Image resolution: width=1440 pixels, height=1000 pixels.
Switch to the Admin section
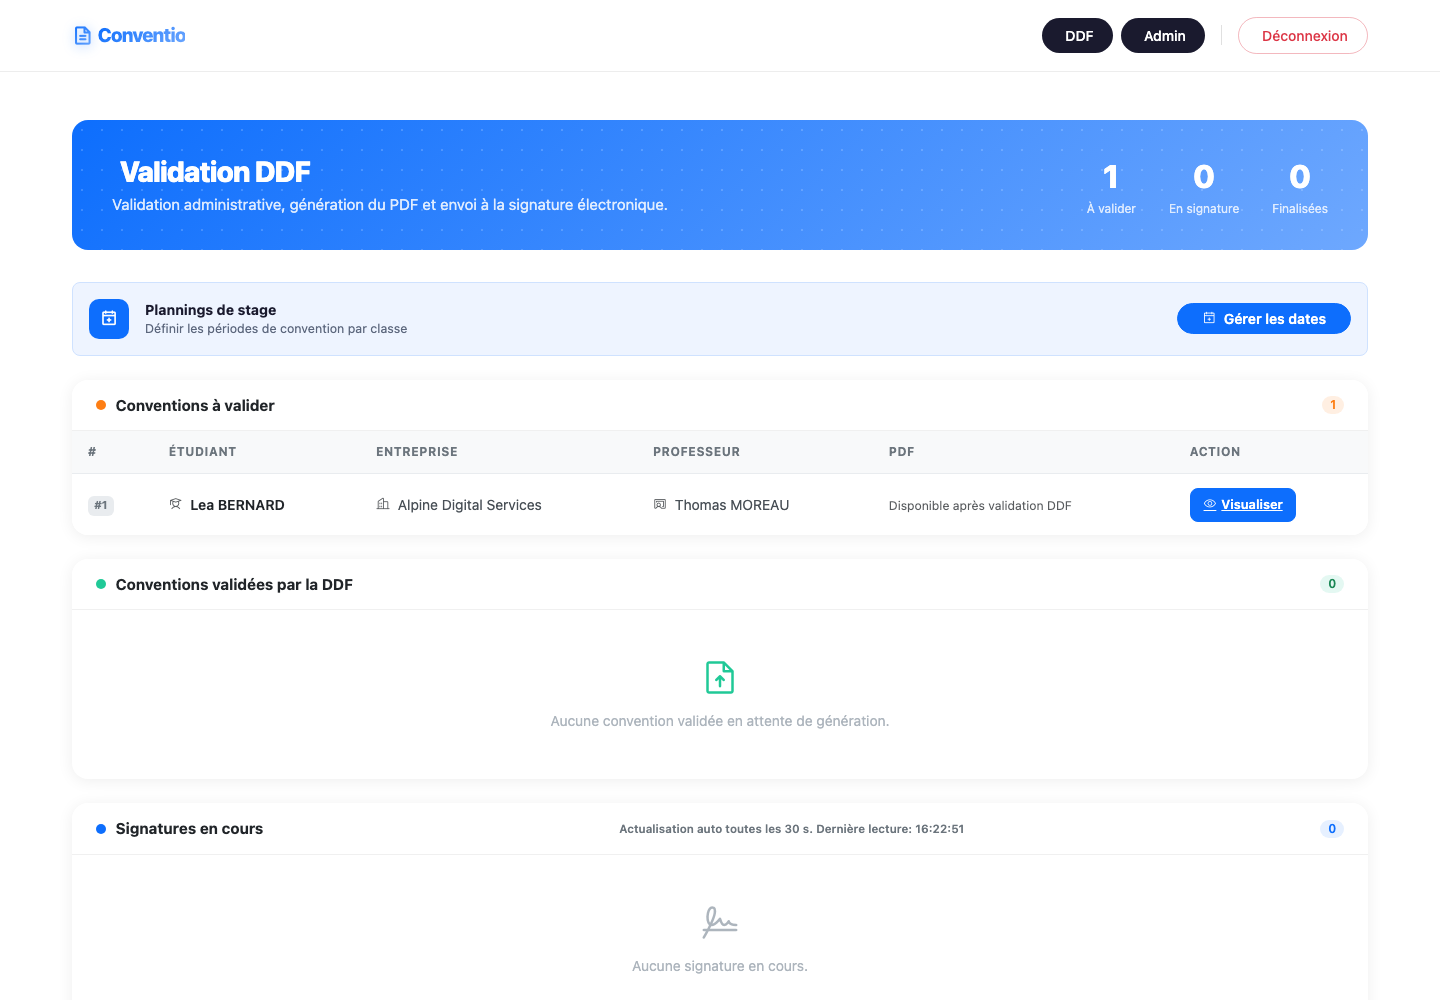coord(1163,36)
